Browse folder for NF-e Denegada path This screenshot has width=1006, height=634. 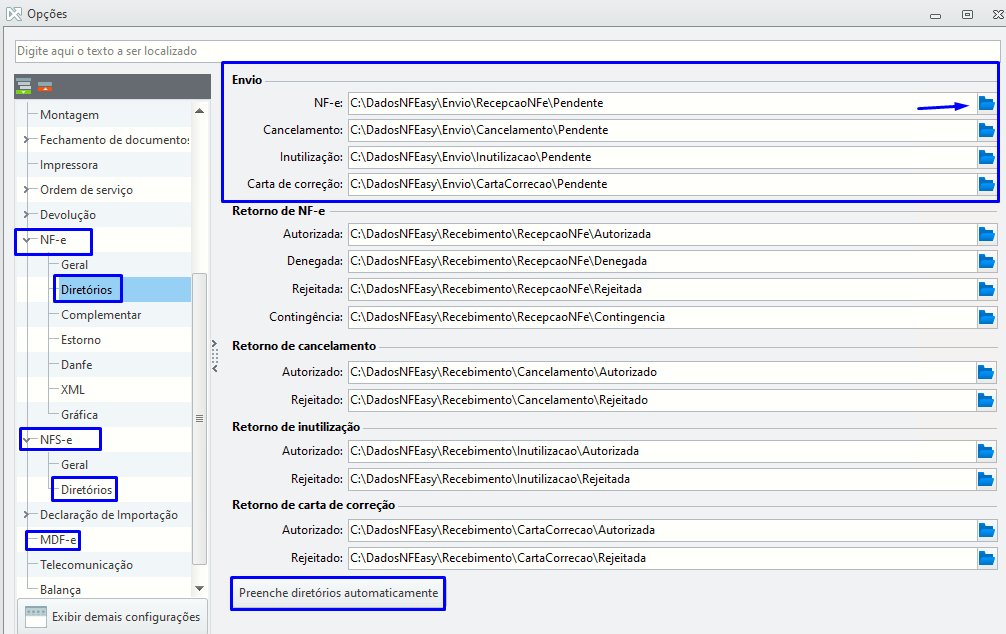(x=986, y=261)
